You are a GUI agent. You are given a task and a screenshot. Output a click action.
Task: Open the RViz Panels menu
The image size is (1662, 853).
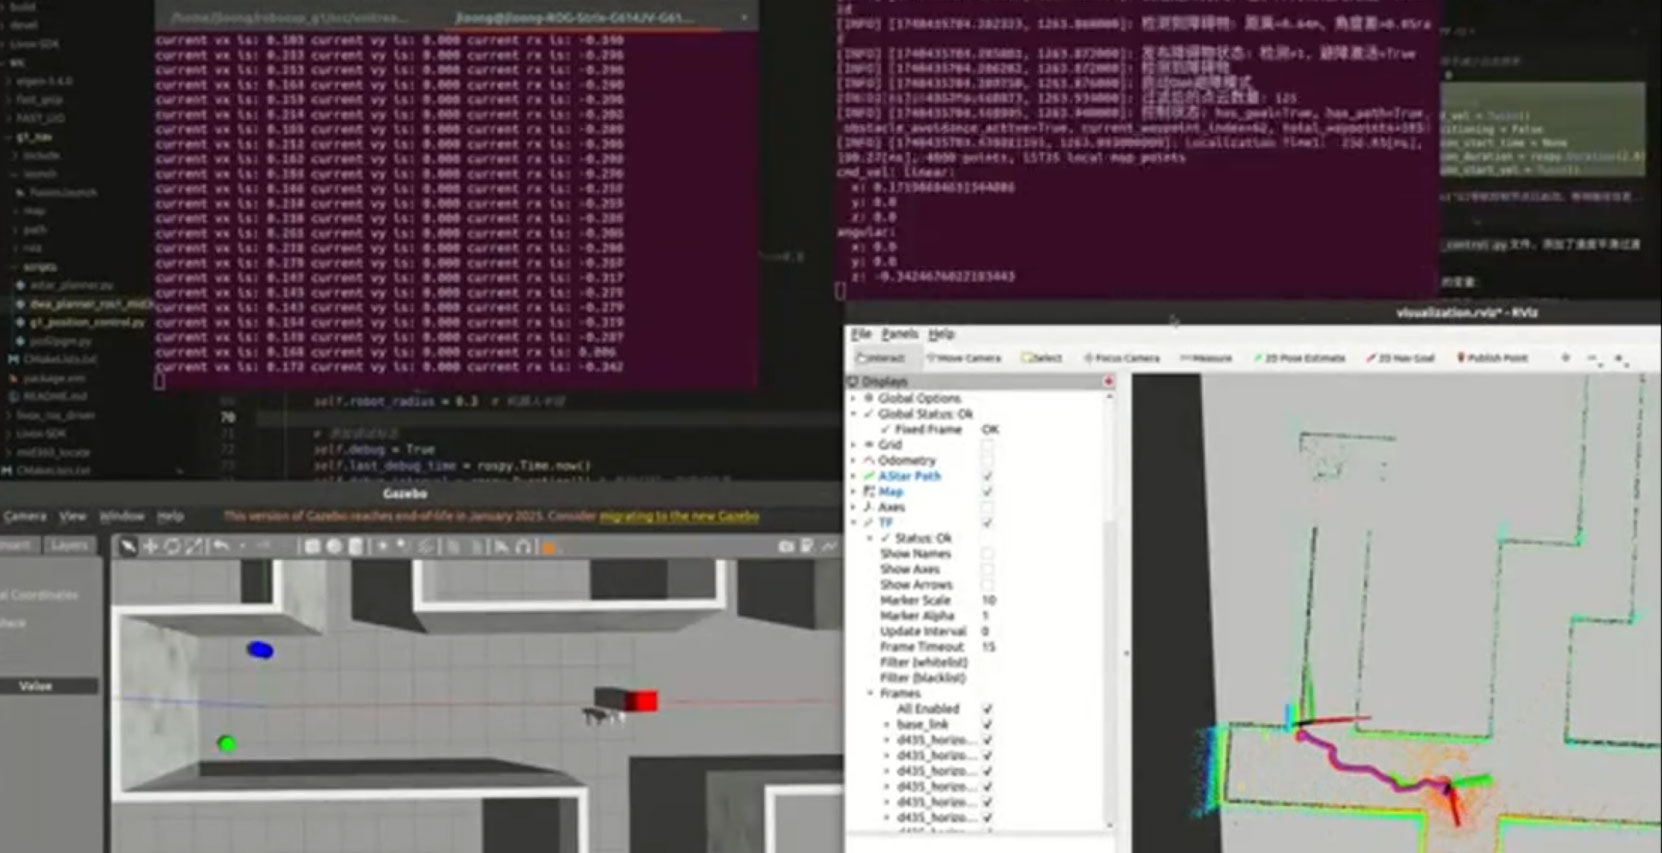pyautogui.click(x=900, y=334)
